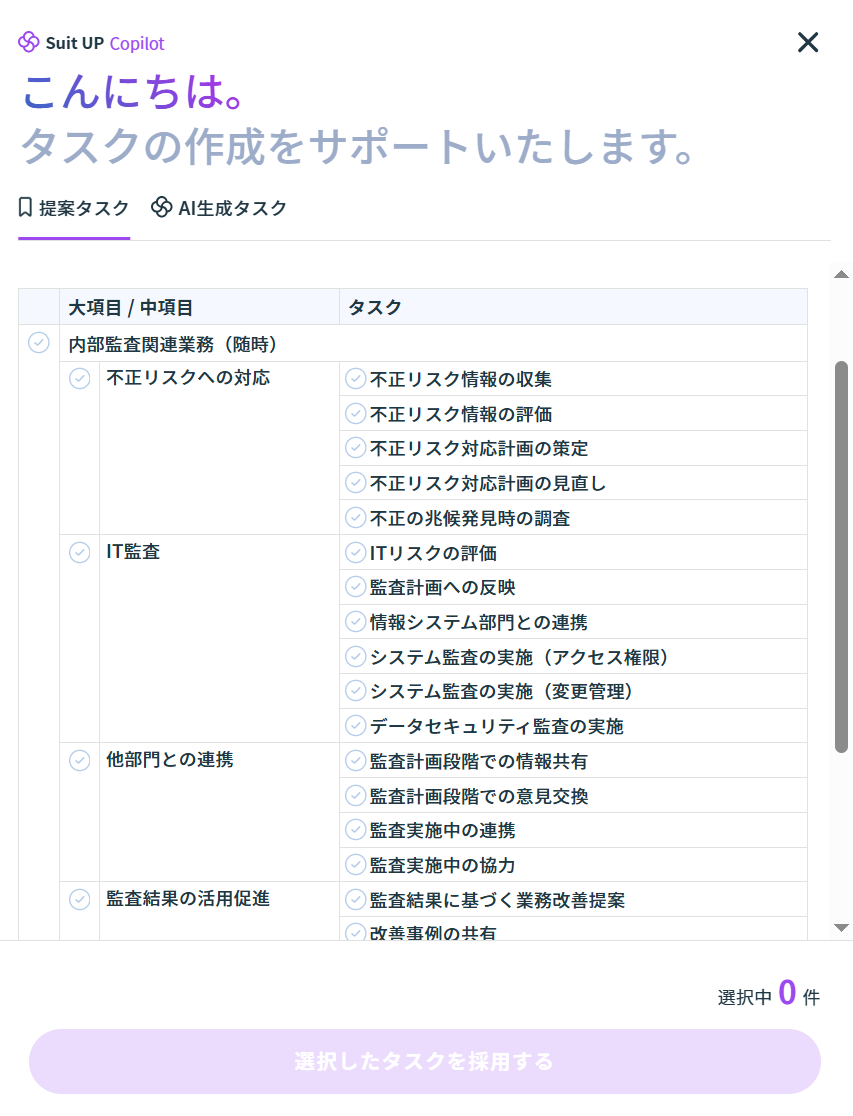Image resolution: width=853 pixels, height=1116 pixels.
Task: Check 監査計画段階での意見交換 task
Action: (x=355, y=795)
